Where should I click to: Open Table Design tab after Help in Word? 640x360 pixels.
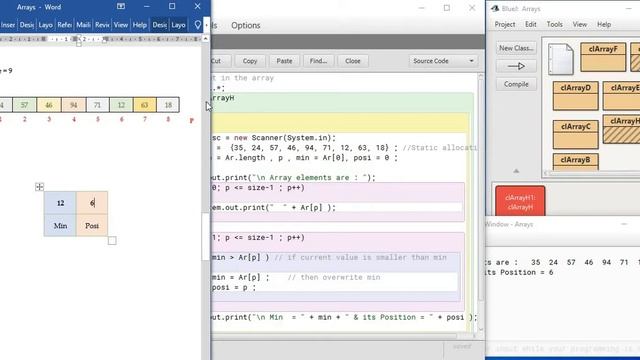159,25
